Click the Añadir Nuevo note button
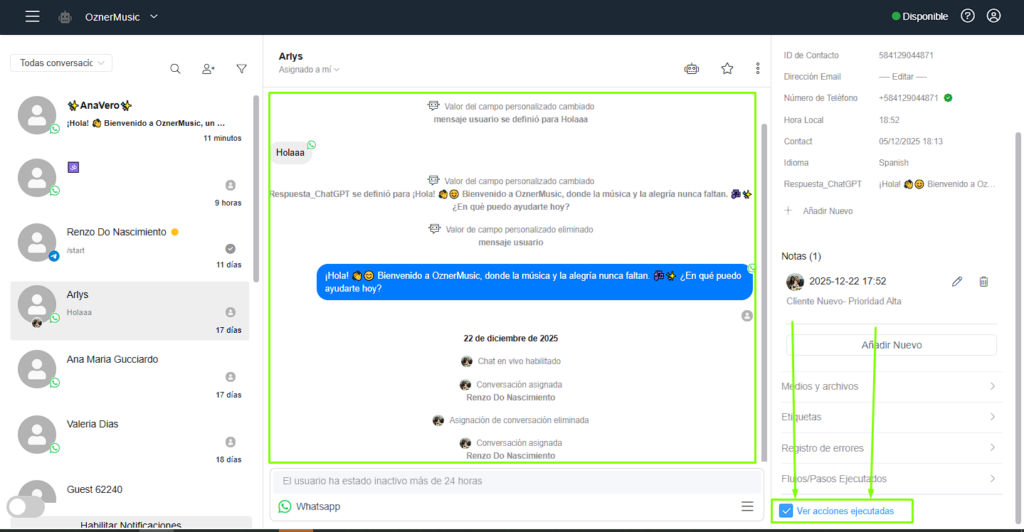This screenshot has height=532, width=1024. coord(891,345)
